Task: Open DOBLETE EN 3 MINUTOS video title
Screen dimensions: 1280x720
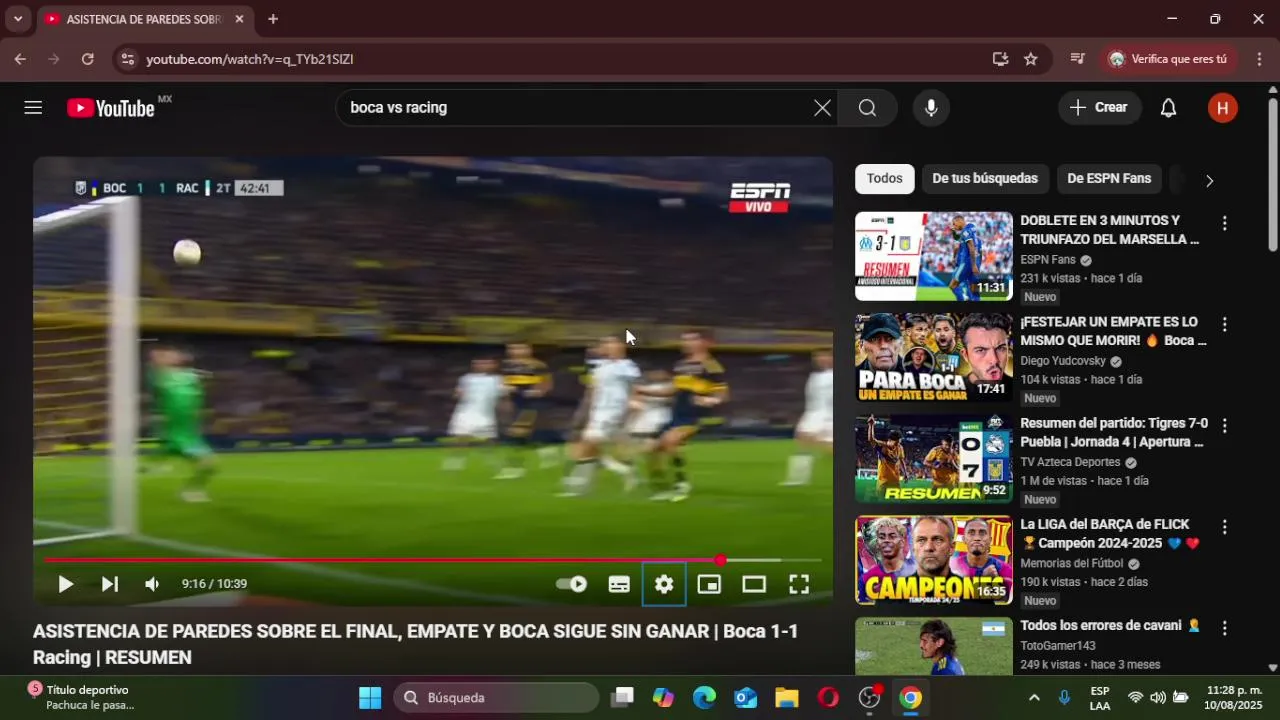Action: pos(1109,230)
